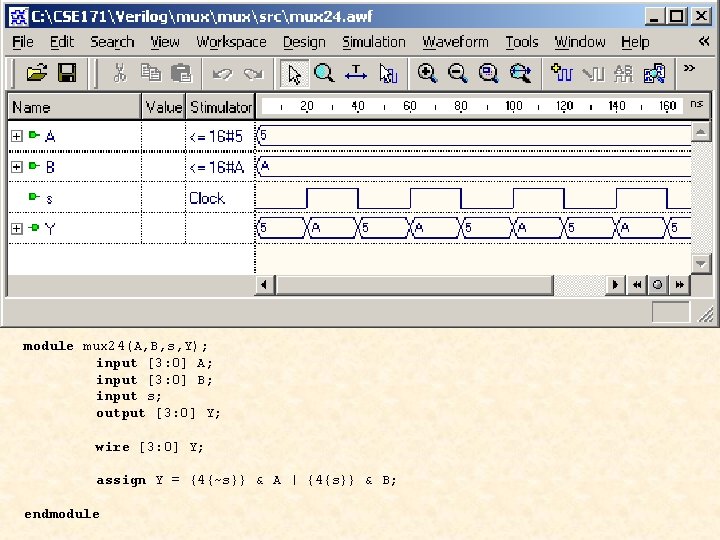Expand bus signal B
Viewport: 720px width, 540px height.
click(17, 167)
